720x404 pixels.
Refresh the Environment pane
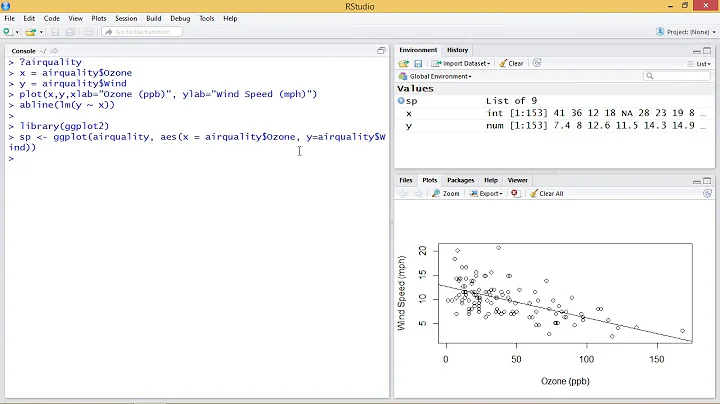click(x=537, y=63)
